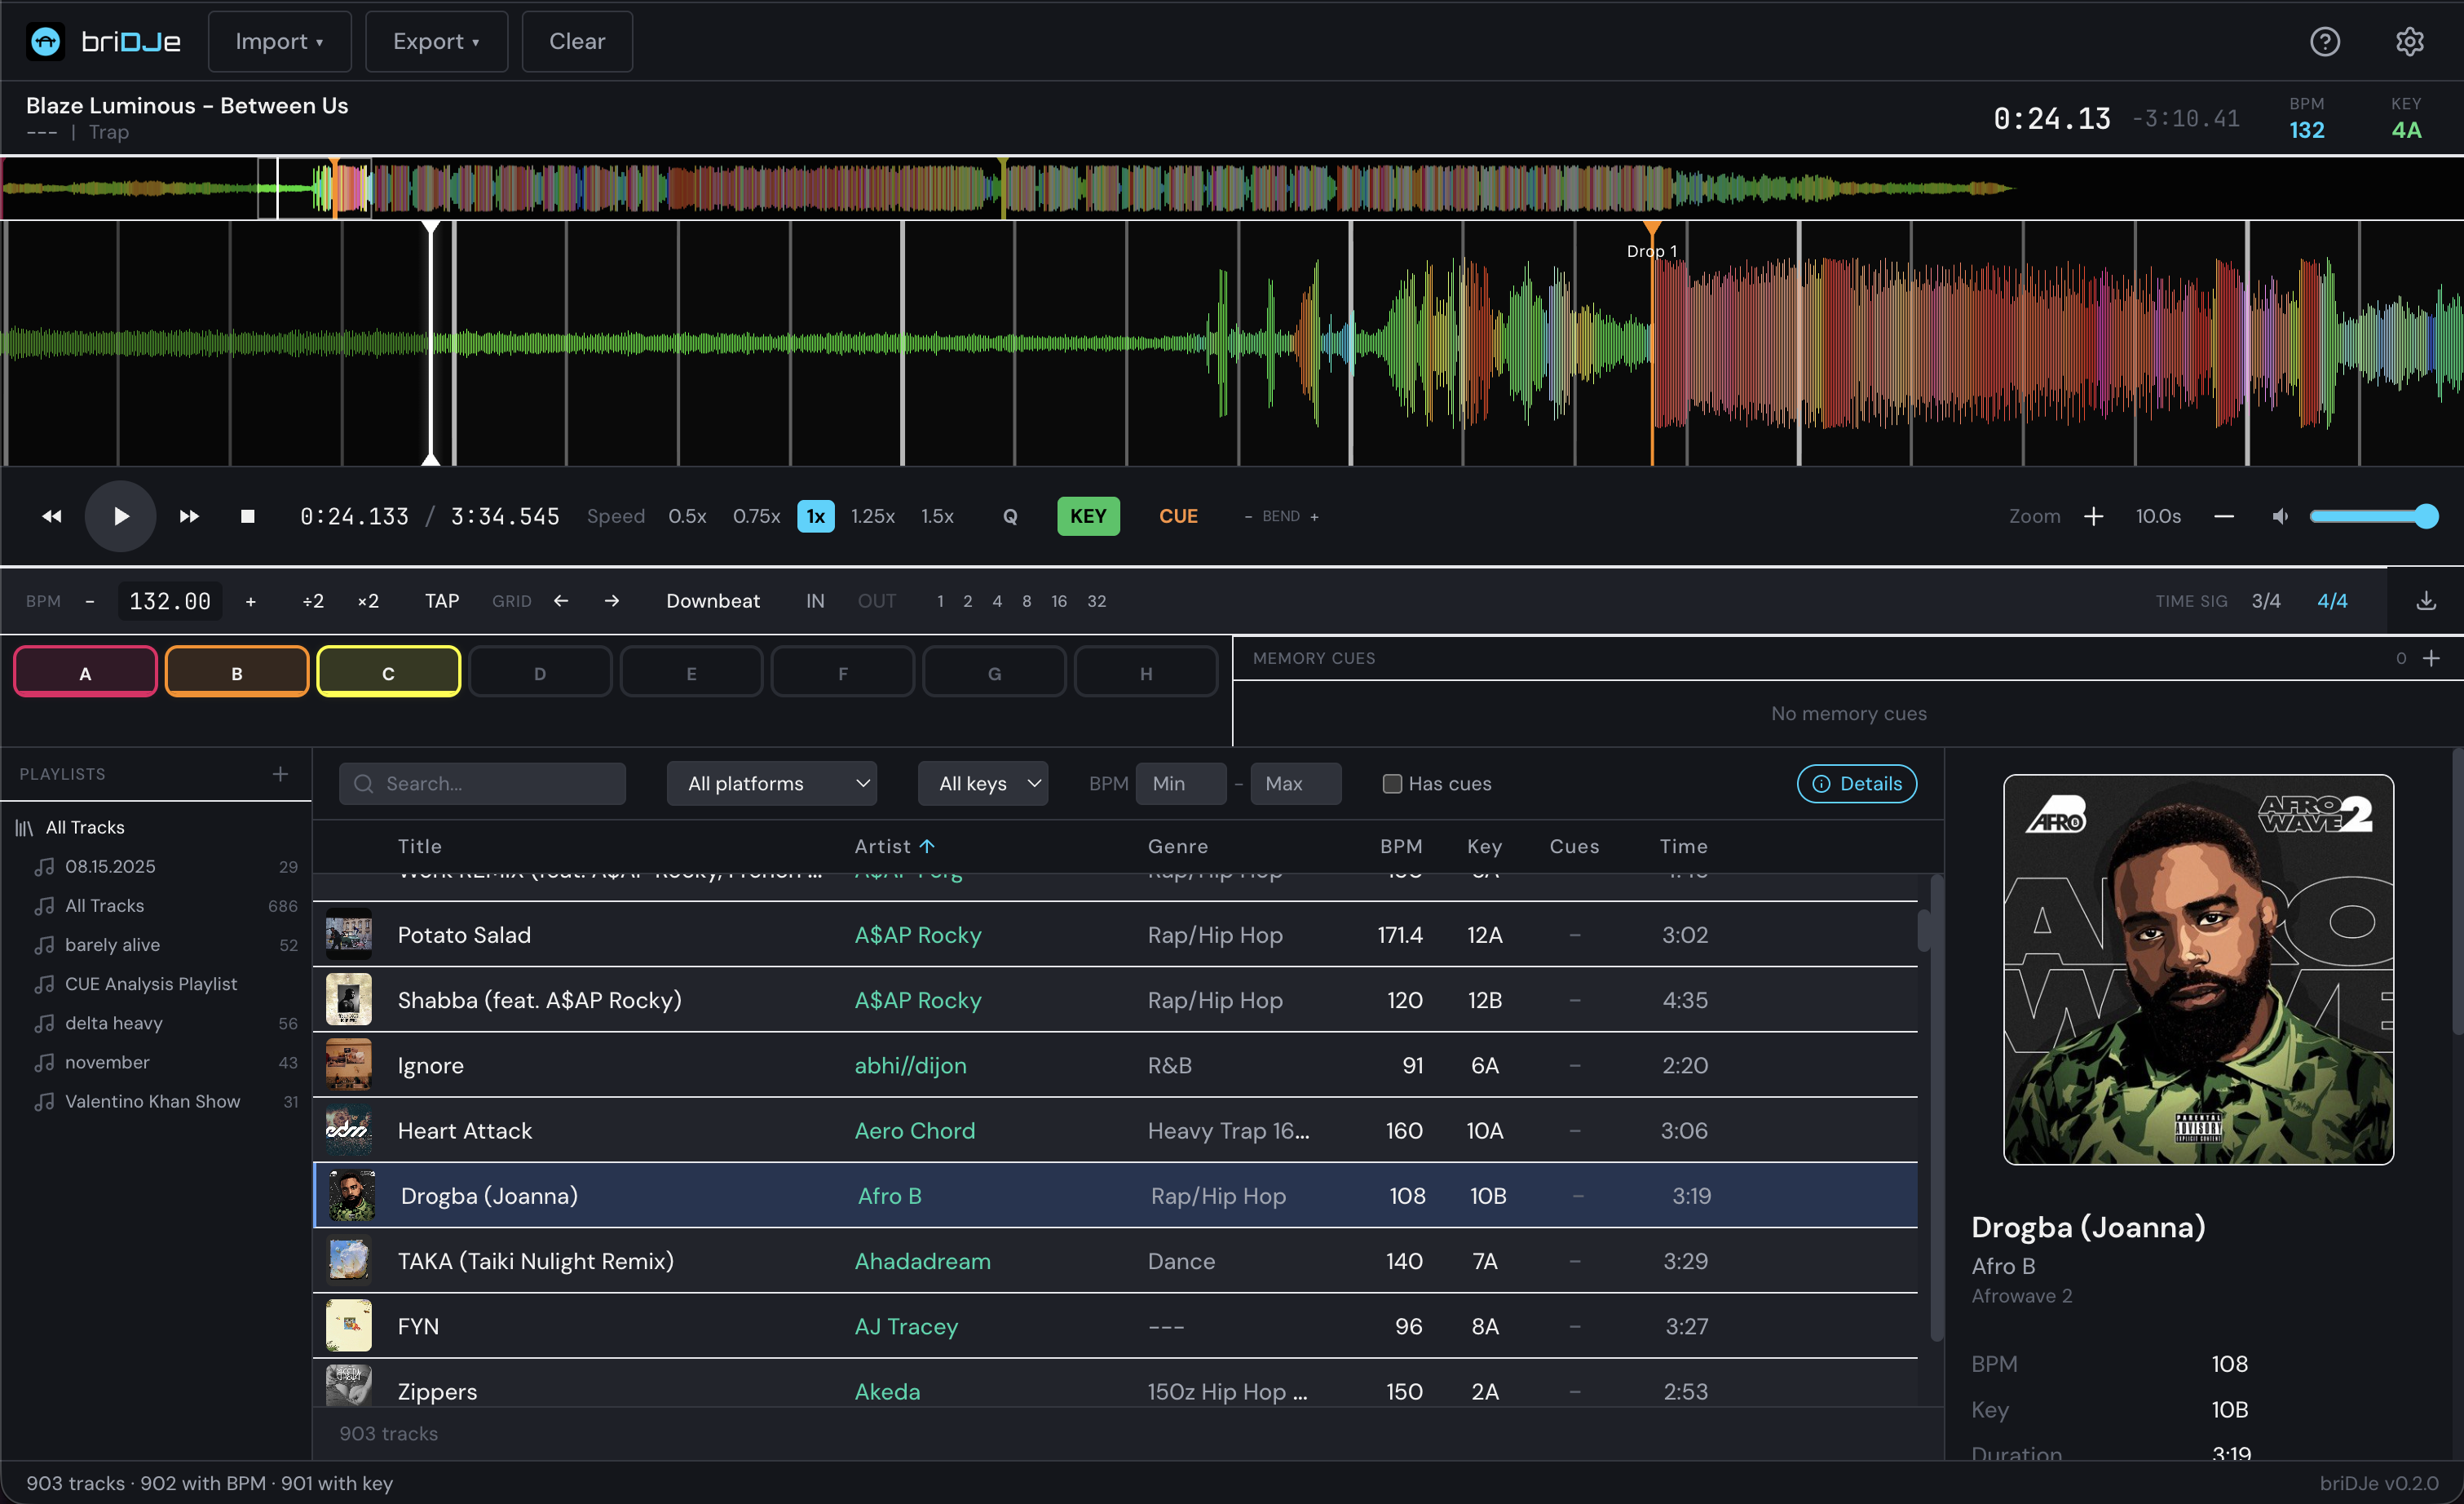The image size is (2464, 1504).
Task: Set playback speed to 1.25x
Action: [872, 516]
